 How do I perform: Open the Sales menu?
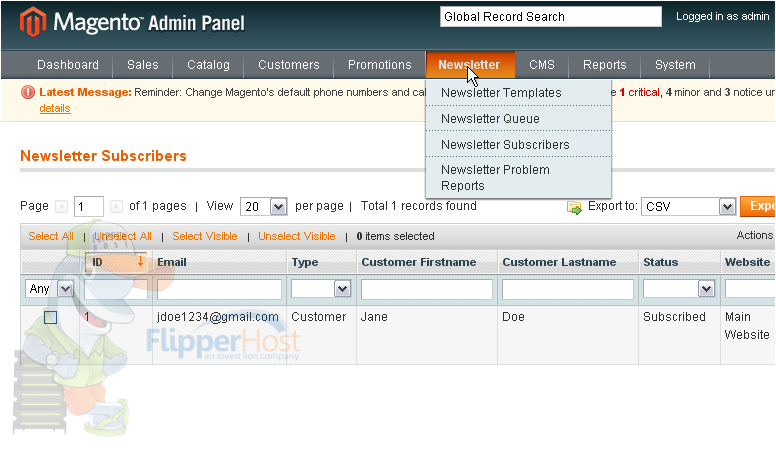click(x=143, y=65)
